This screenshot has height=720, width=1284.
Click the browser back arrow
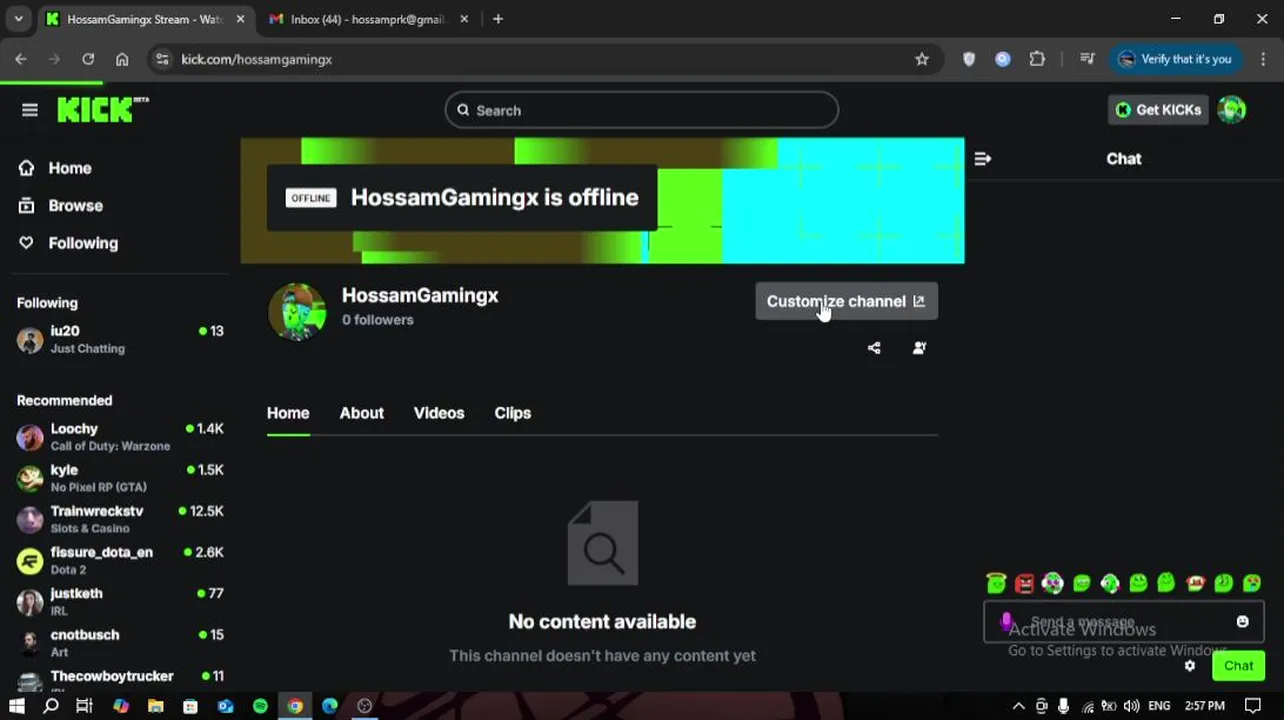point(21,59)
